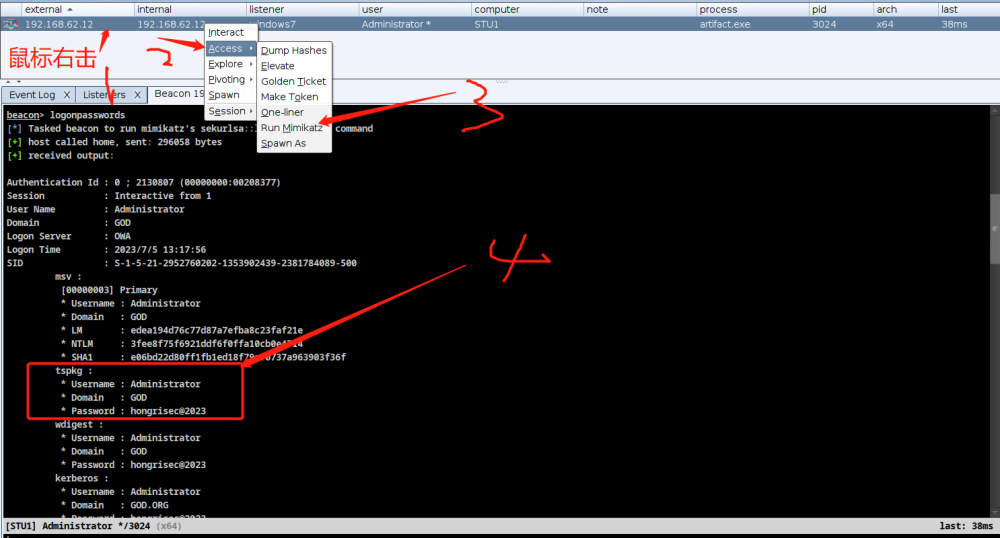Image resolution: width=1000 pixels, height=538 pixels.
Task: Select Elevate in Access submenu
Action: tap(278, 66)
